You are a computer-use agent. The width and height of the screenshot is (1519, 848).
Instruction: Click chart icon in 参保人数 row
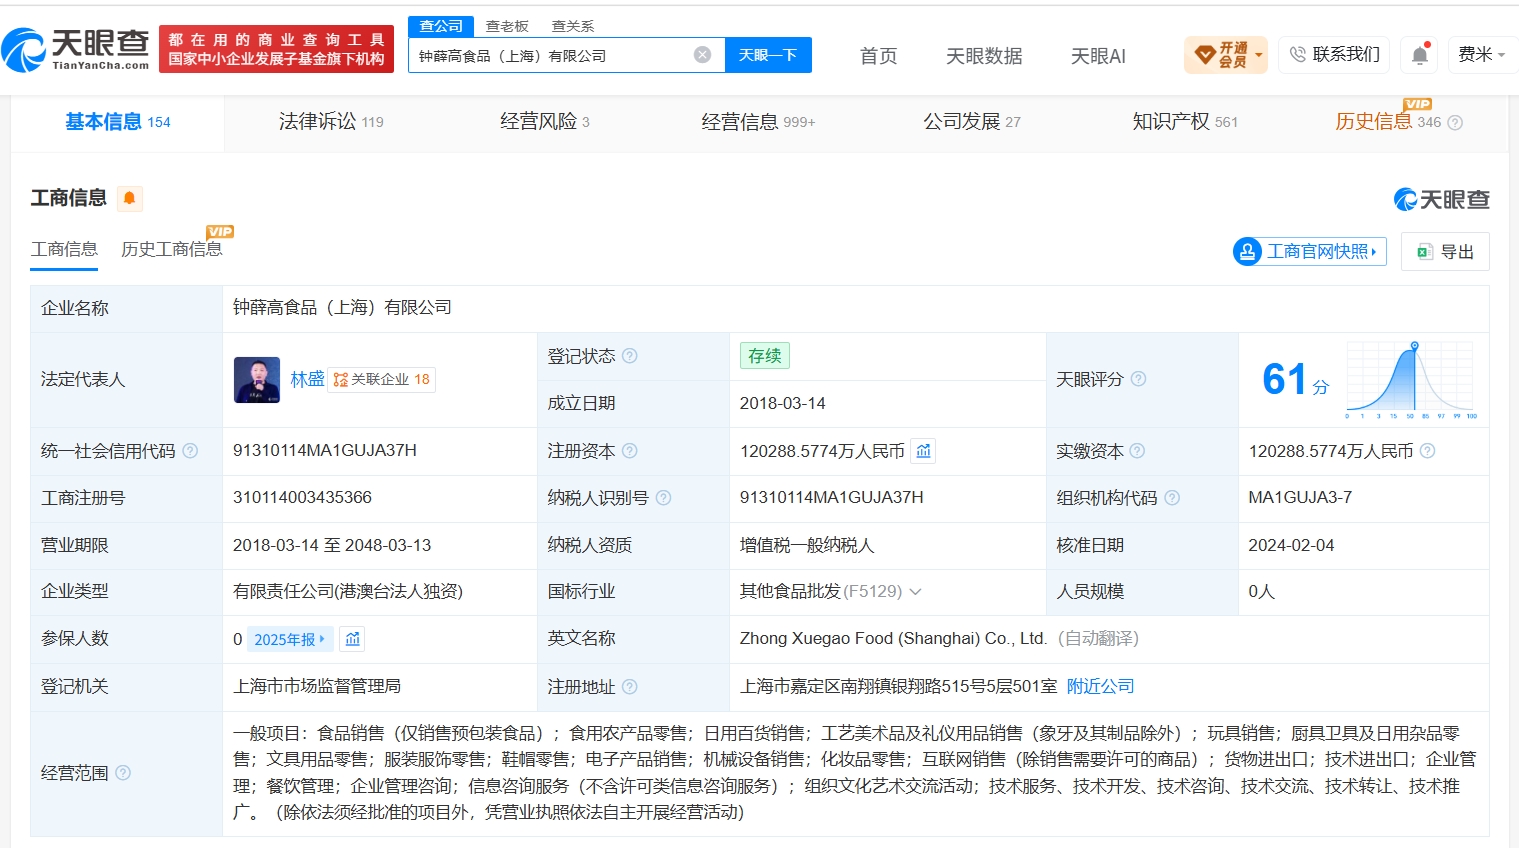[353, 639]
